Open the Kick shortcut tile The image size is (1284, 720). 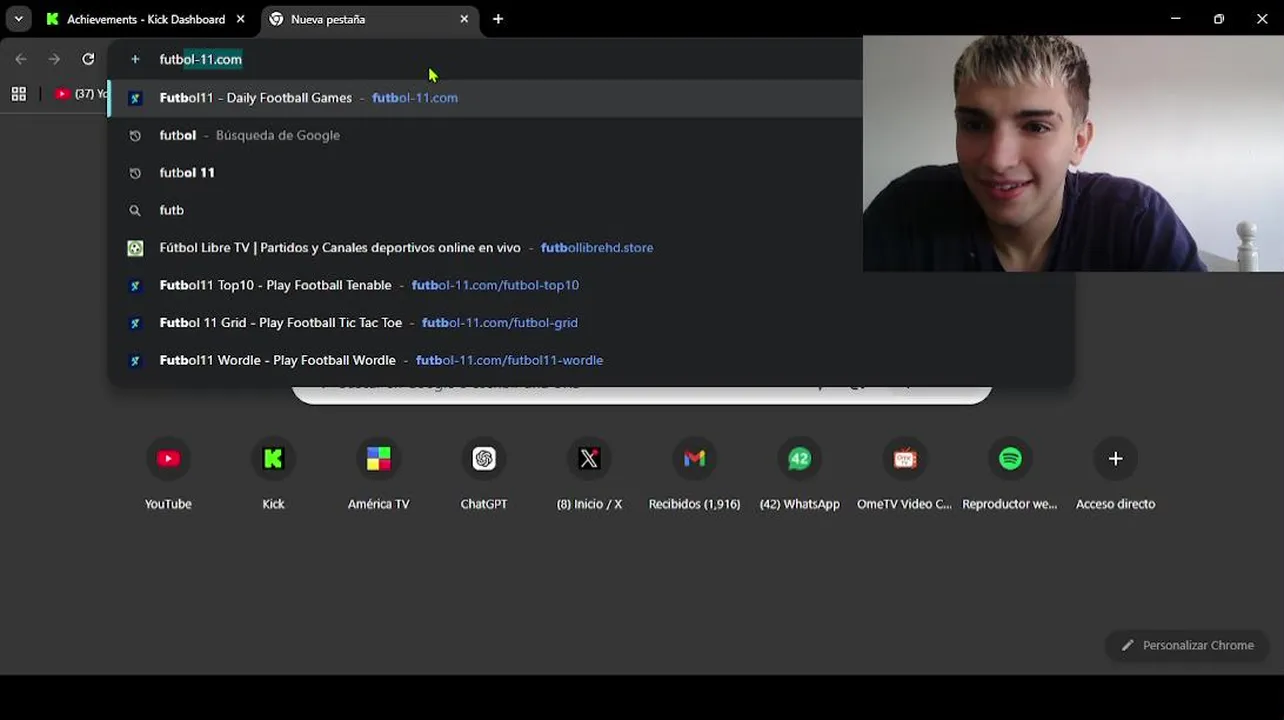273,476
